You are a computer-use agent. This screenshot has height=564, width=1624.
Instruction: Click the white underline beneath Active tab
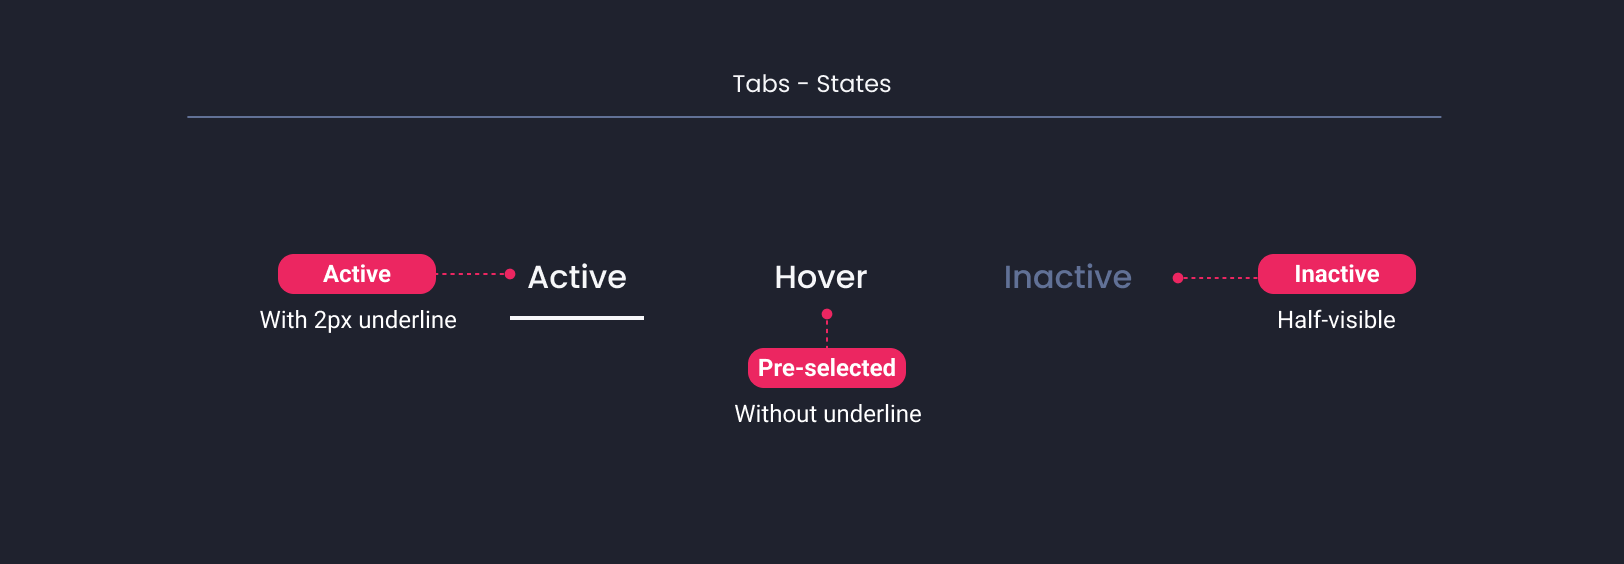point(577,318)
